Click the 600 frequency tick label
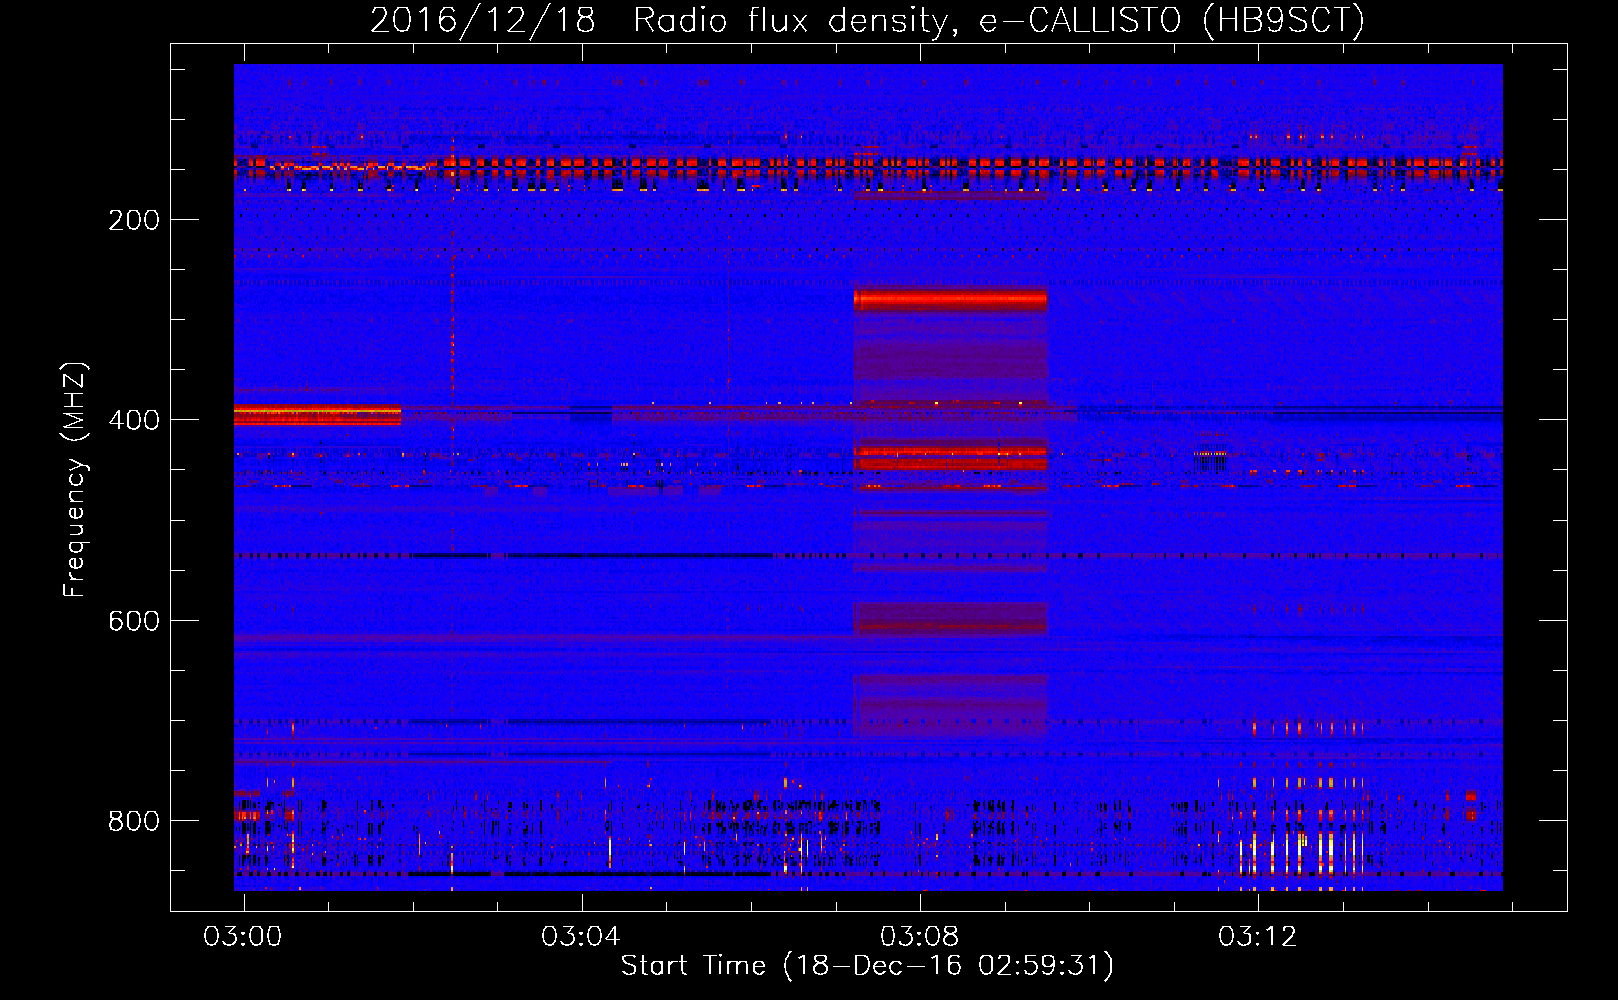This screenshot has width=1618, height=1000. click(134, 621)
